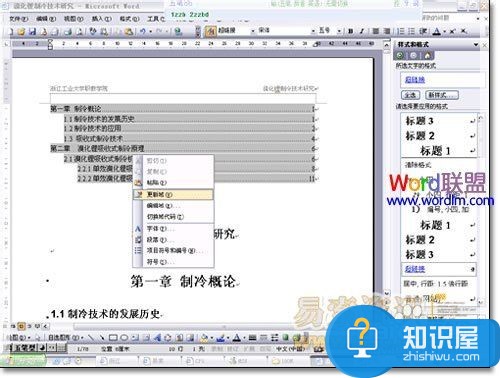
Task: Click task pane Home icon
Action: point(427,55)
